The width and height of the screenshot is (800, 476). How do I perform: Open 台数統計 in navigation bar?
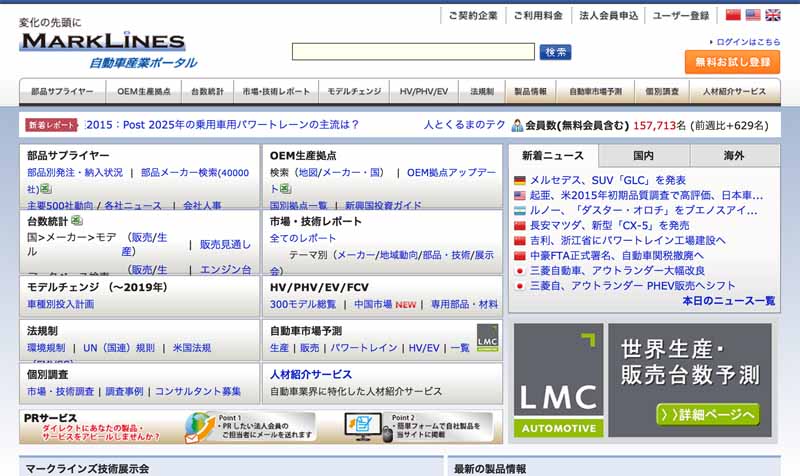pyautogui.click(x=207, y=91)
